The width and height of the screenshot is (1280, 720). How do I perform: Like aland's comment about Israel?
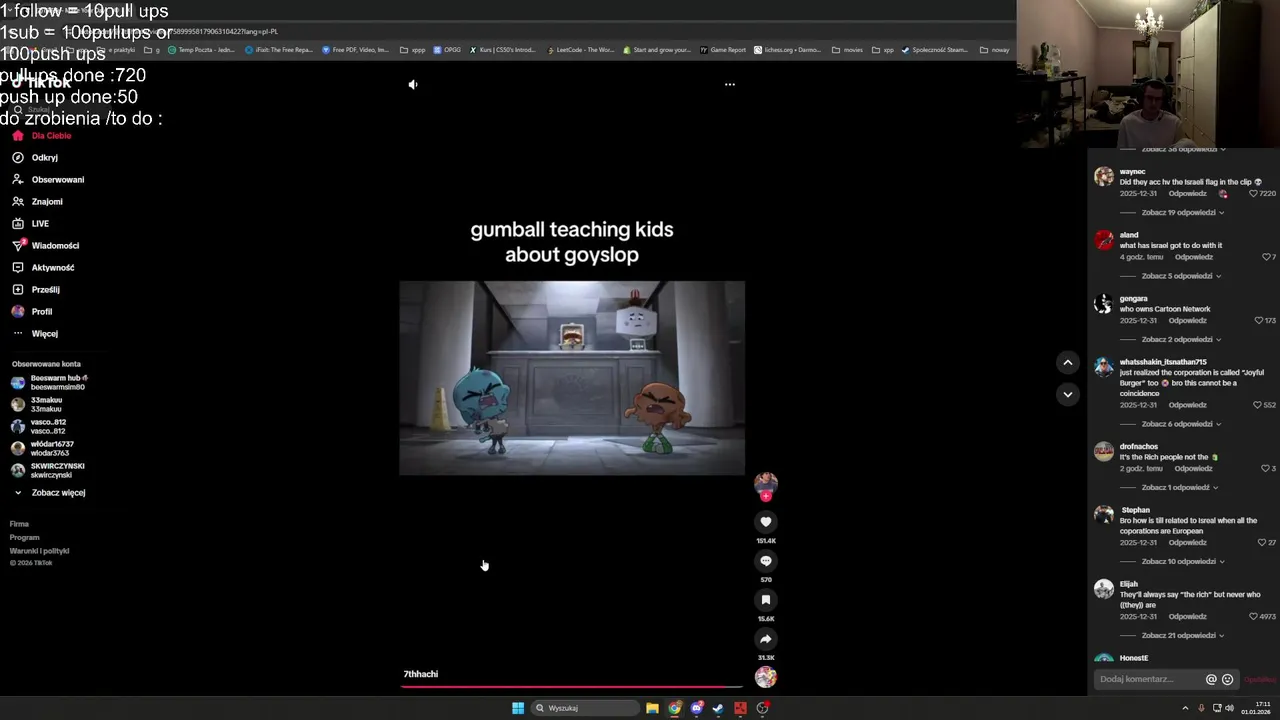[x=1266, y=257]
